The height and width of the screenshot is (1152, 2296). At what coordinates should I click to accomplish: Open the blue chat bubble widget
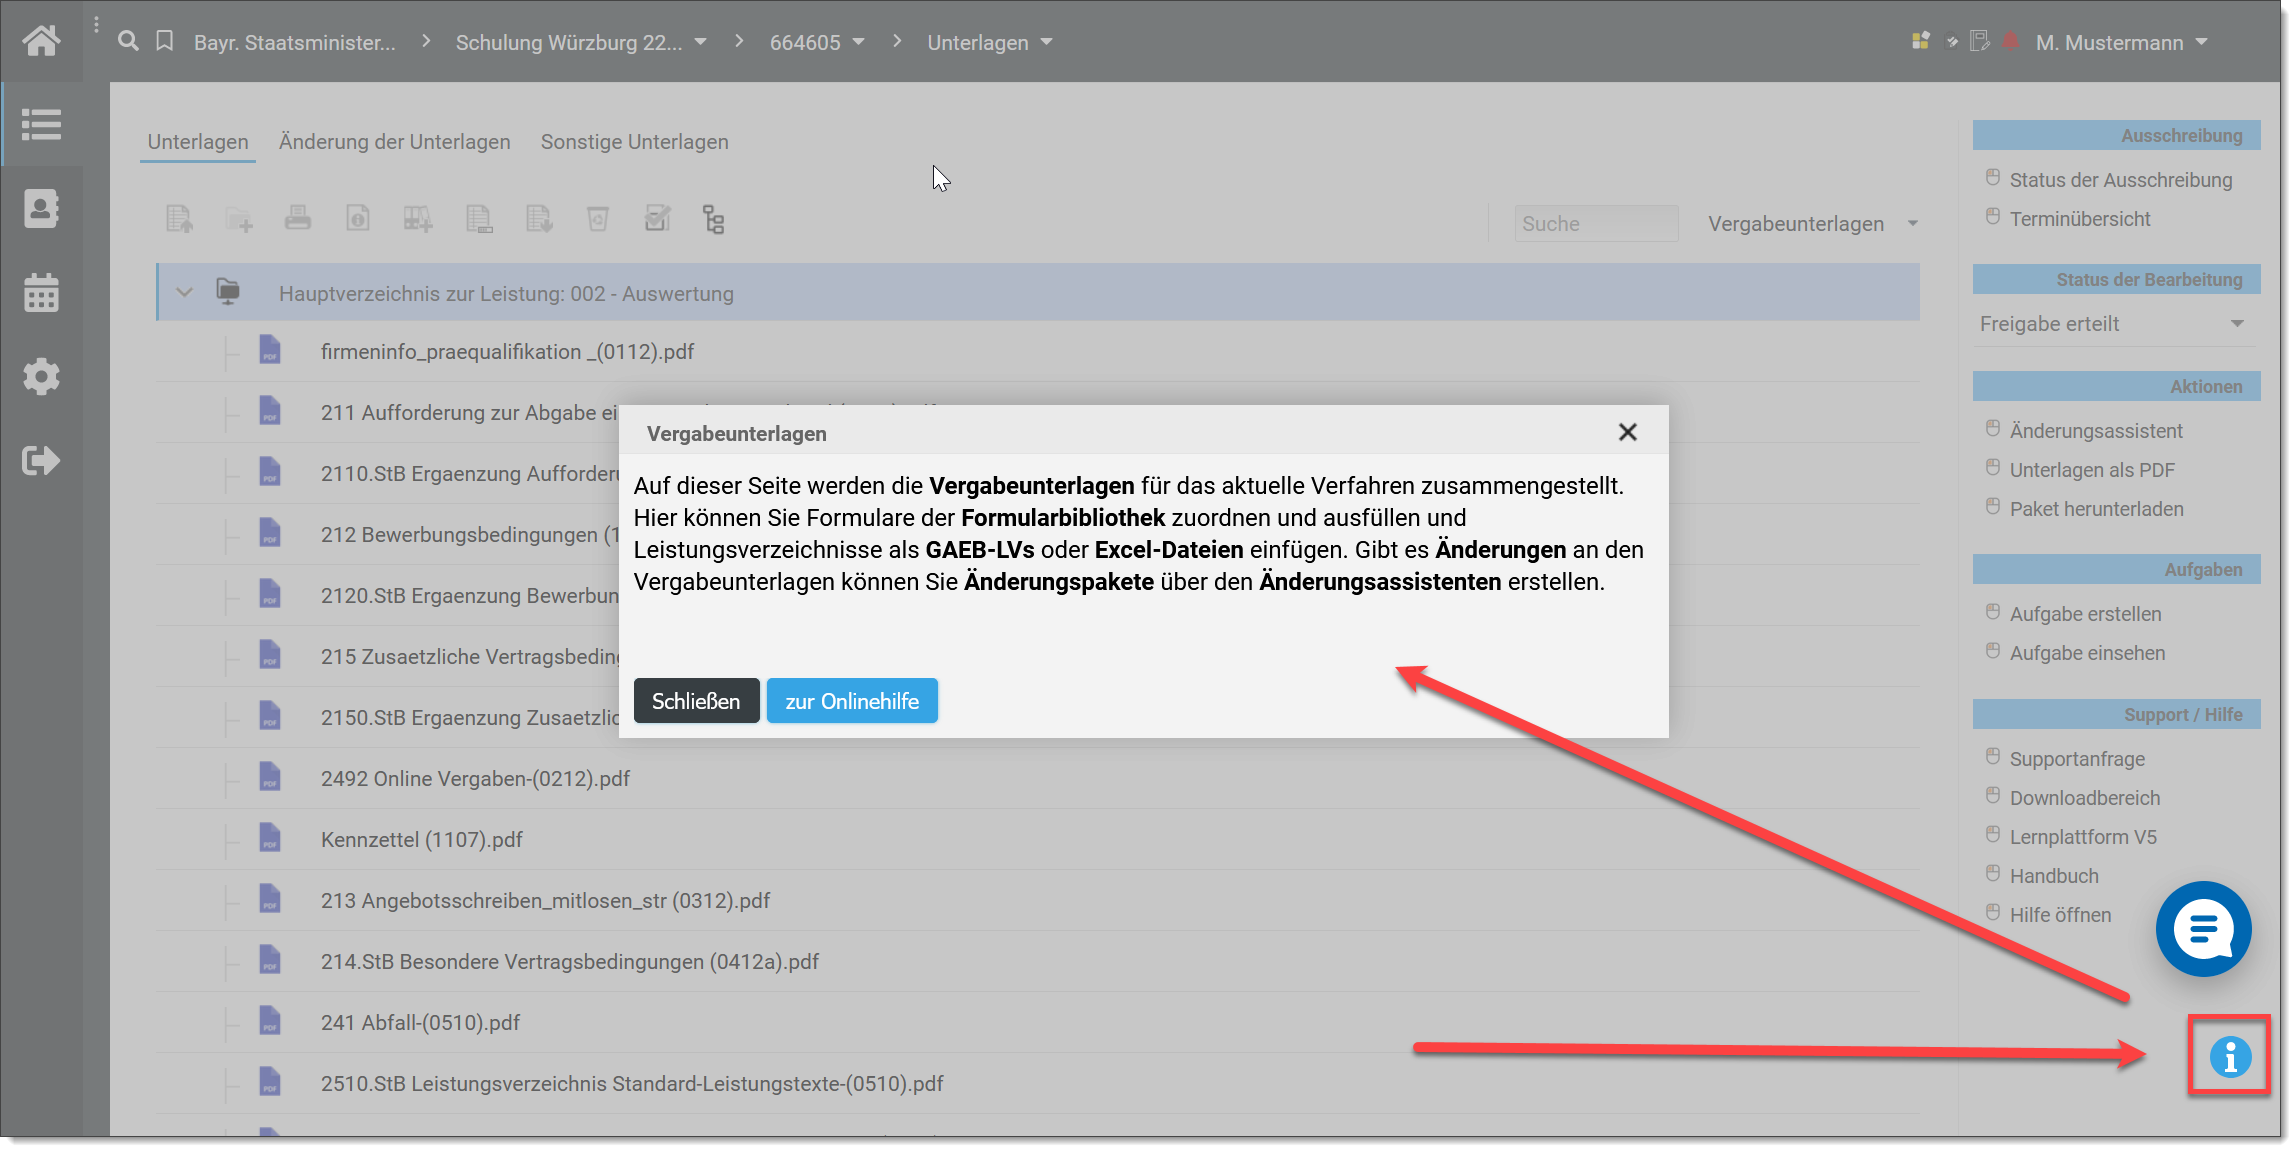[x=2203, y=929]
